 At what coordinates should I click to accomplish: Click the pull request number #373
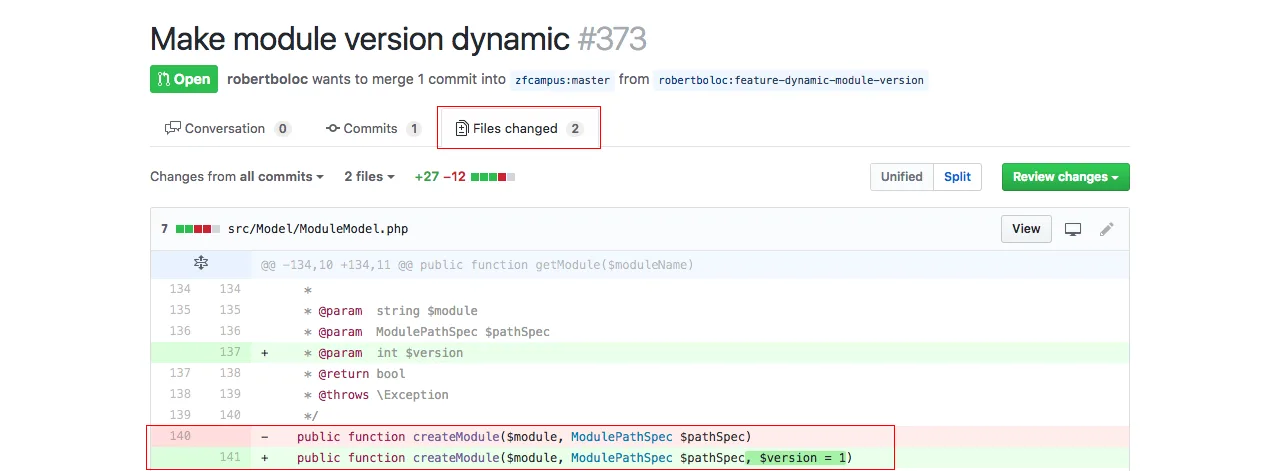[x=612, y=39]
